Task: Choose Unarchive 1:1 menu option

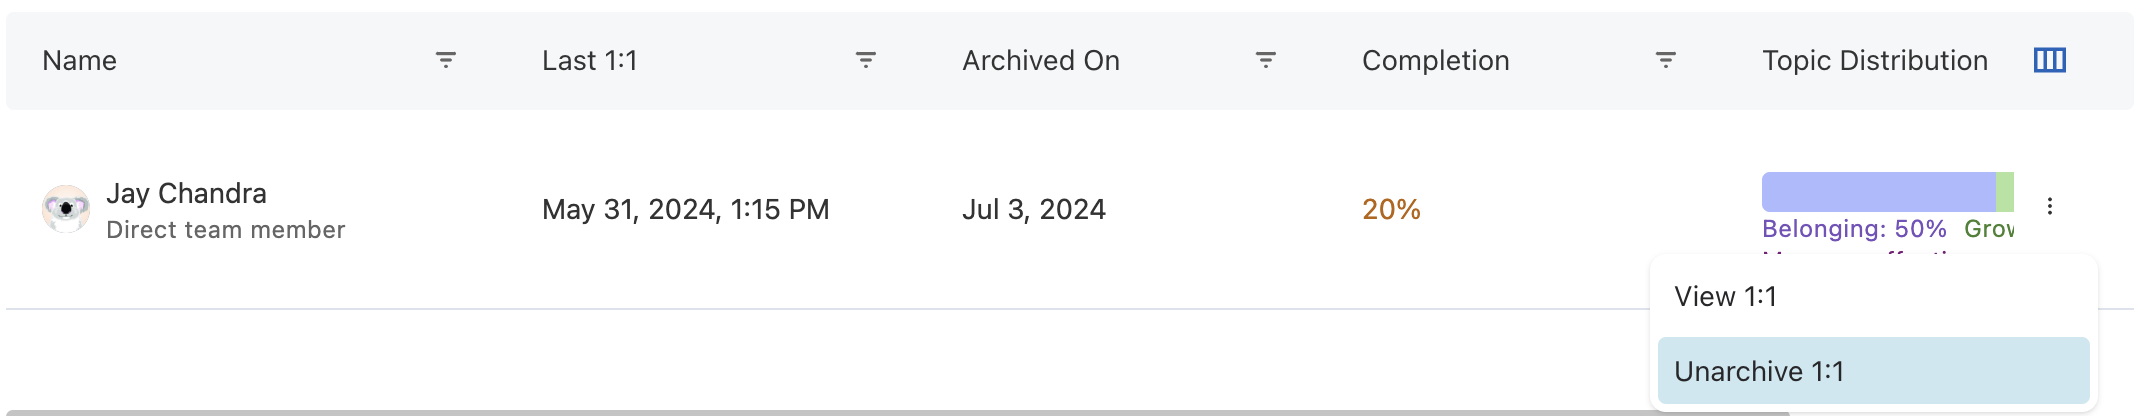Action: (x=1758, y=371)
